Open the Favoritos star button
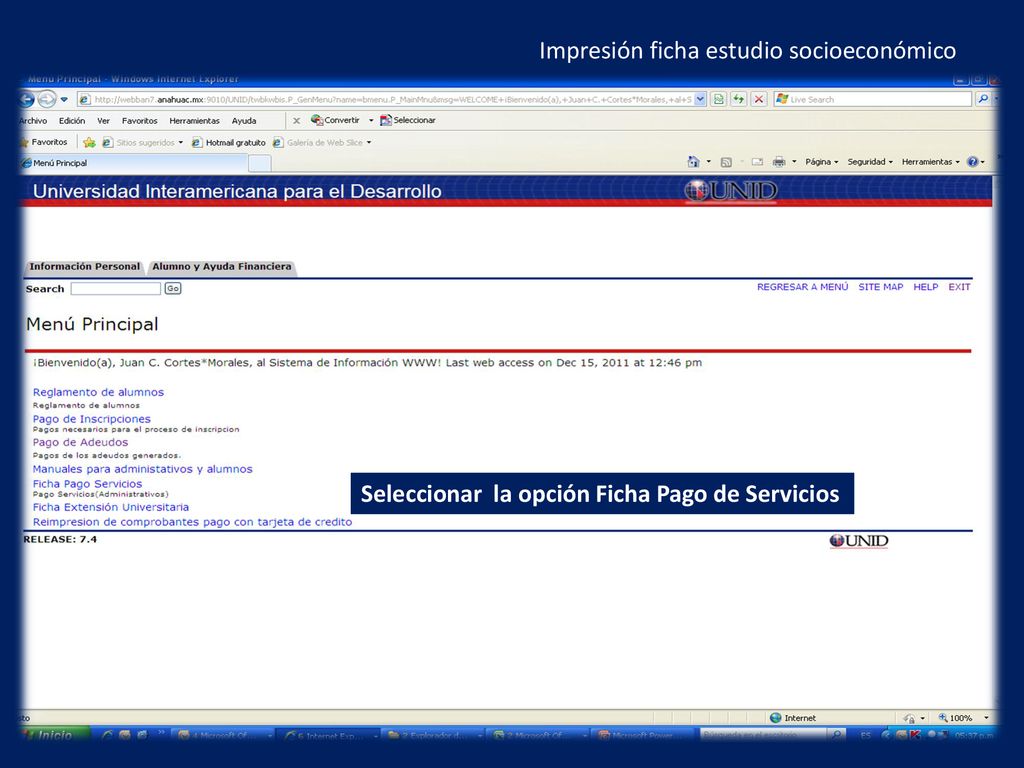The height and width of the screenshot is (768, 1024). point(44,142)
